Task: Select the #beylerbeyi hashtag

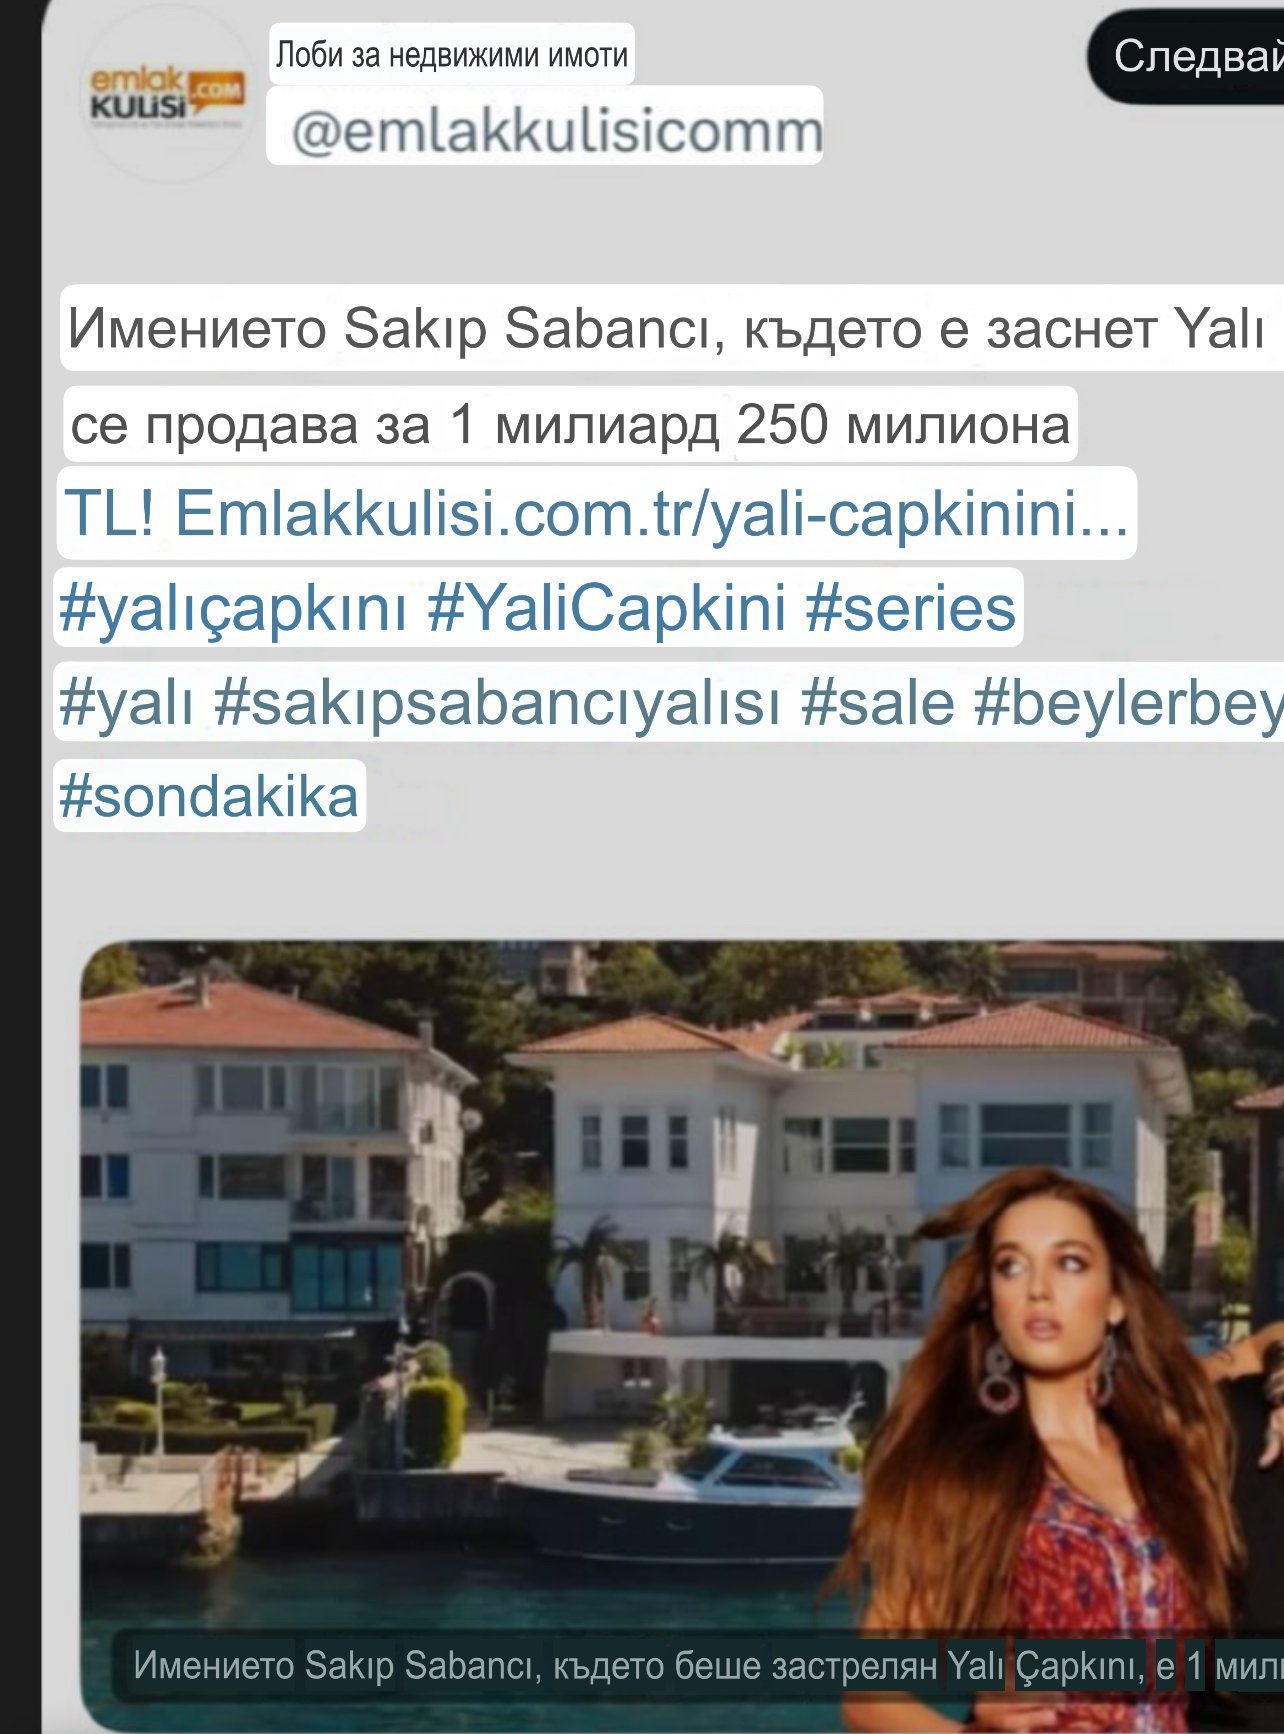Action: coord(1129,702)
